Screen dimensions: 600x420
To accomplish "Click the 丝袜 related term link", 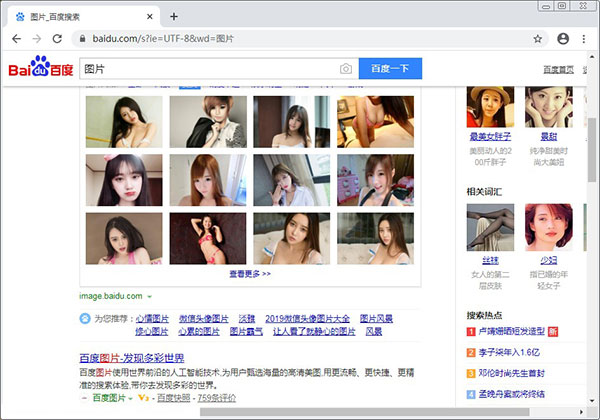I will (490, 260).
